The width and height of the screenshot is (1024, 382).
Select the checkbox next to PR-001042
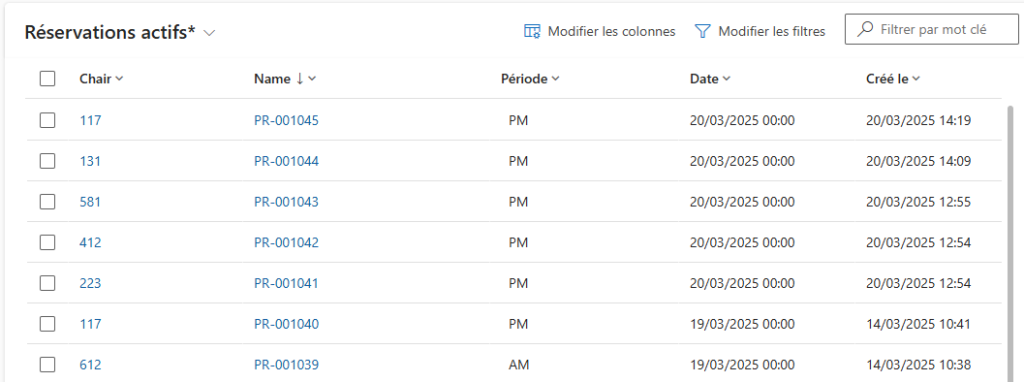[x=47, y=243]
